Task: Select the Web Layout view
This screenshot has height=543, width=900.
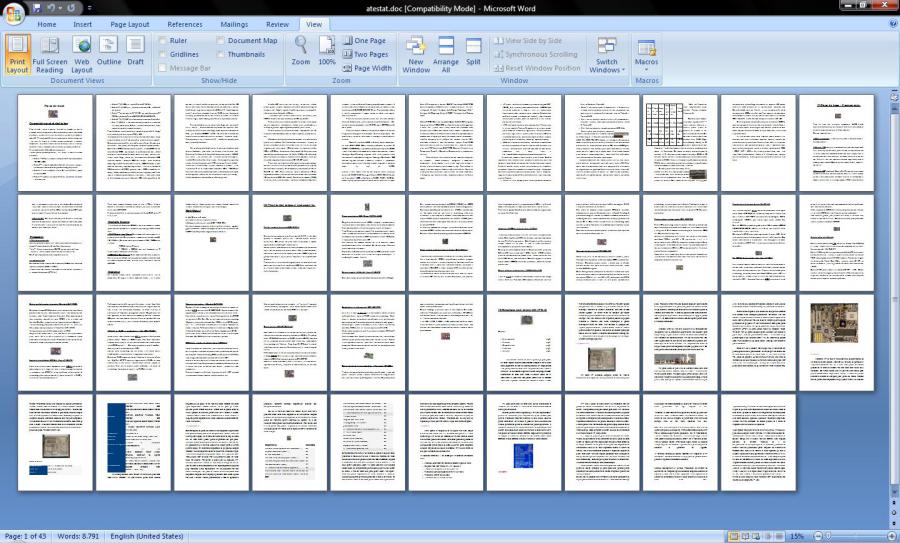Action: point(82,54)
